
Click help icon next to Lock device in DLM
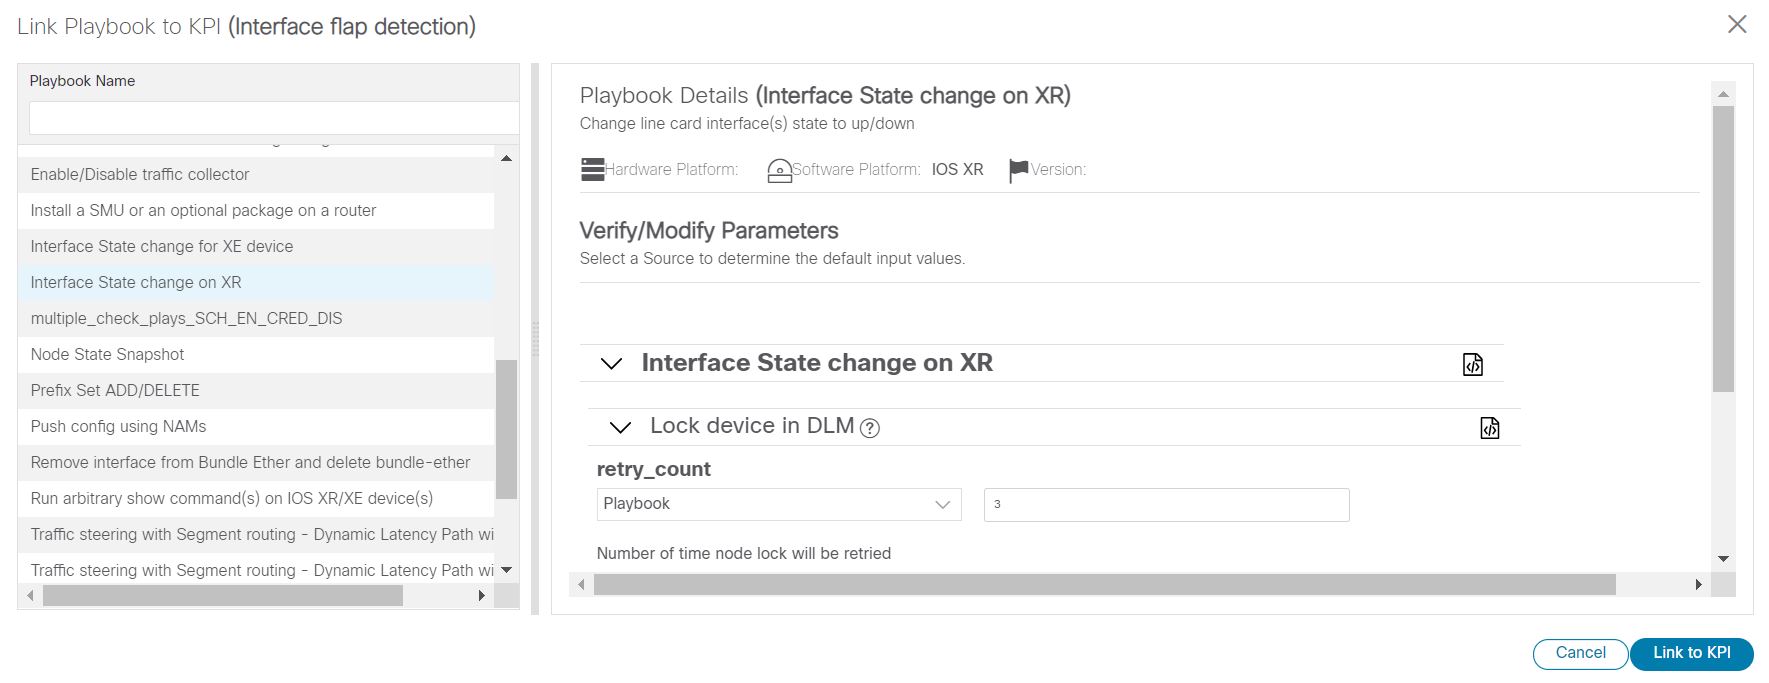[870, 428]
